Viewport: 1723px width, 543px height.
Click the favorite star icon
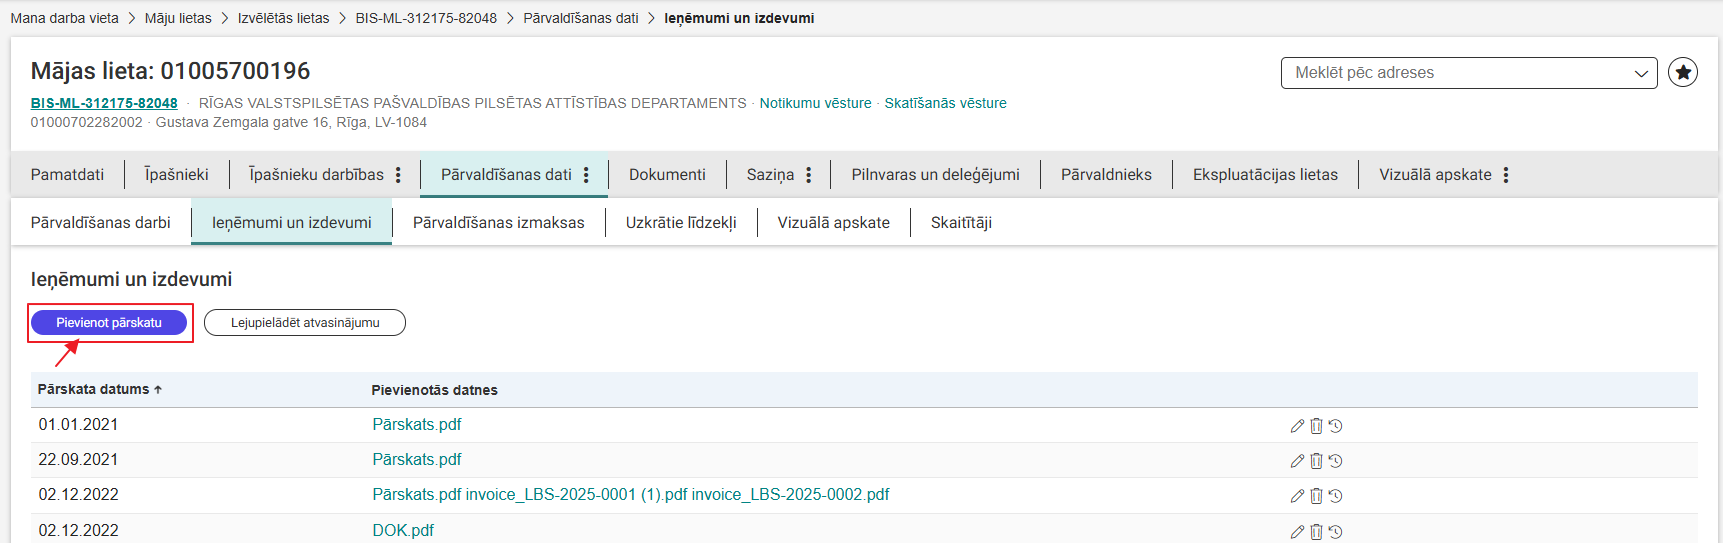point(1683,73)
